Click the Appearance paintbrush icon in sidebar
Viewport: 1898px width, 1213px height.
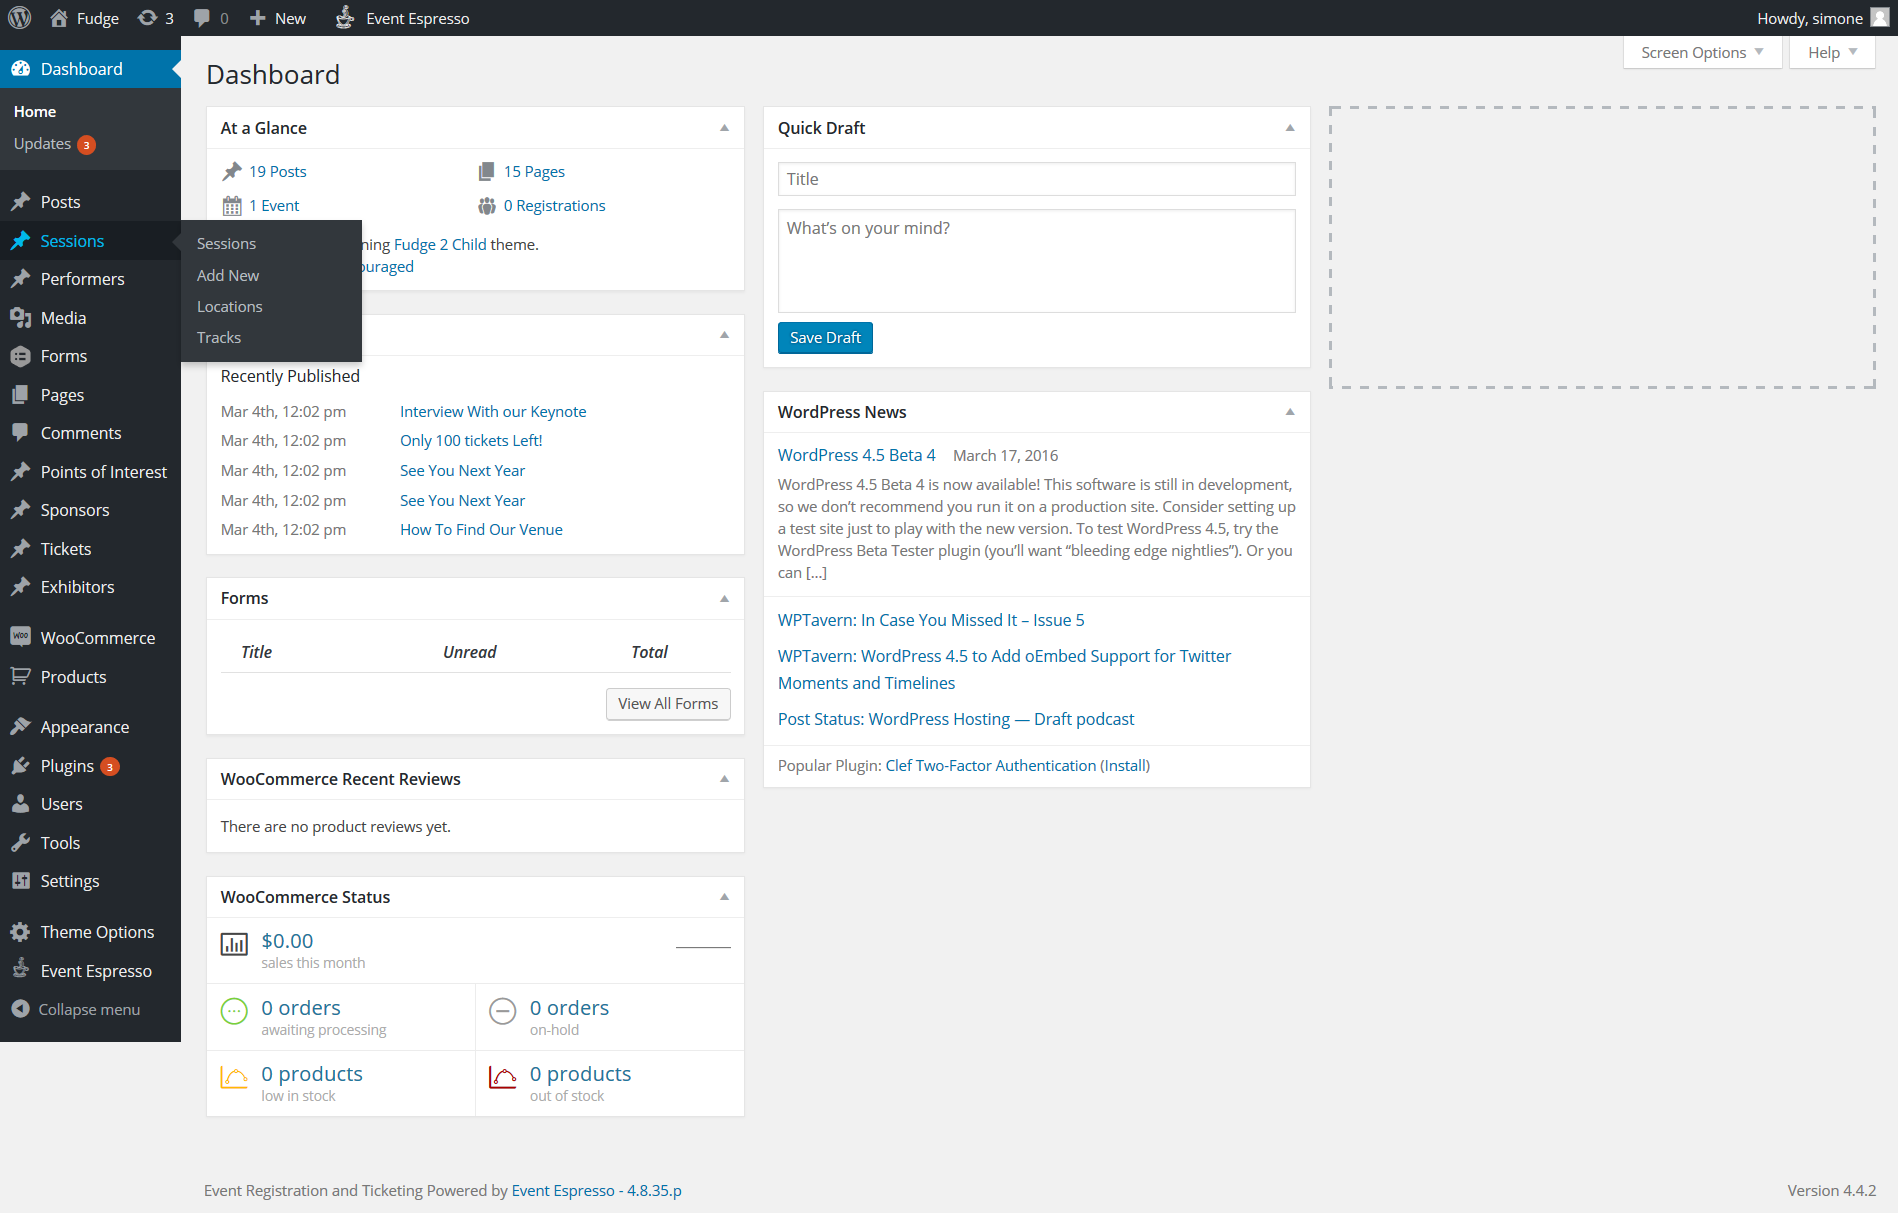[x=20, y=727]
